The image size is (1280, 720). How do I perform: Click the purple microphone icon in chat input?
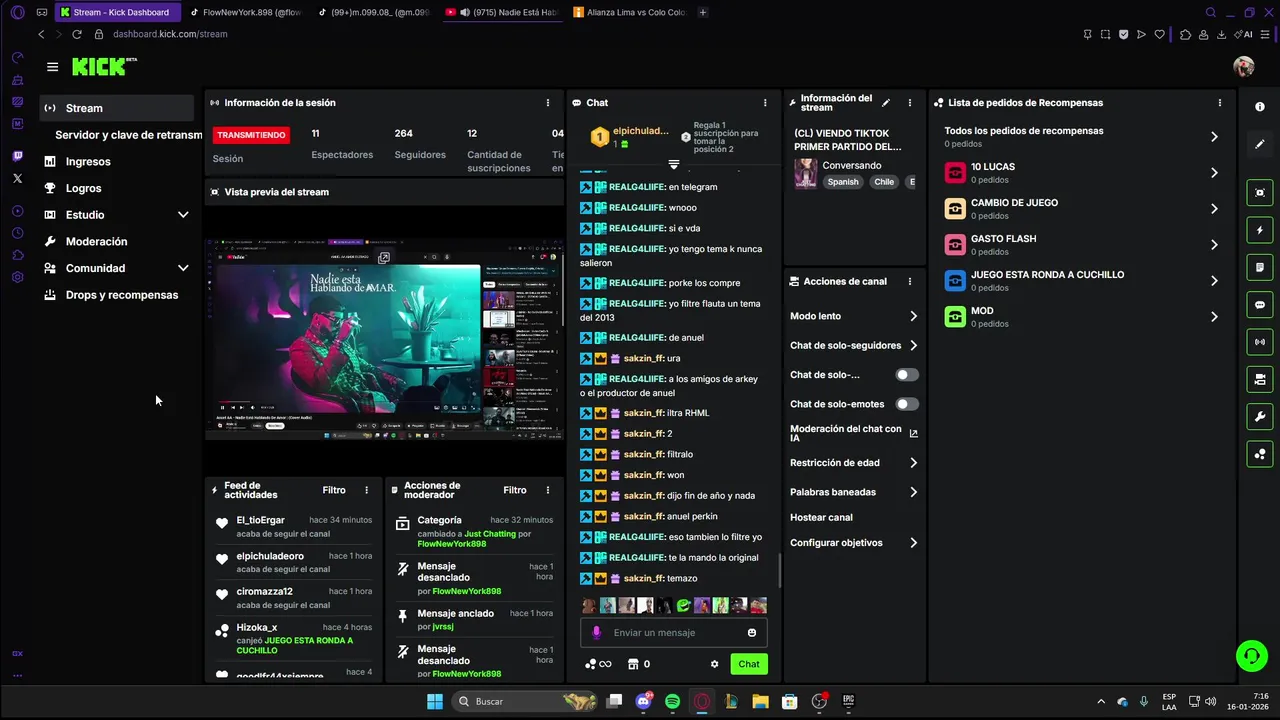tap(597, 633)
